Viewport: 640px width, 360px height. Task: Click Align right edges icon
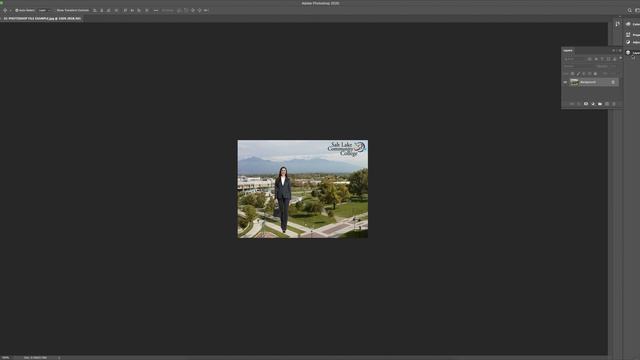(x=109, y=10)
